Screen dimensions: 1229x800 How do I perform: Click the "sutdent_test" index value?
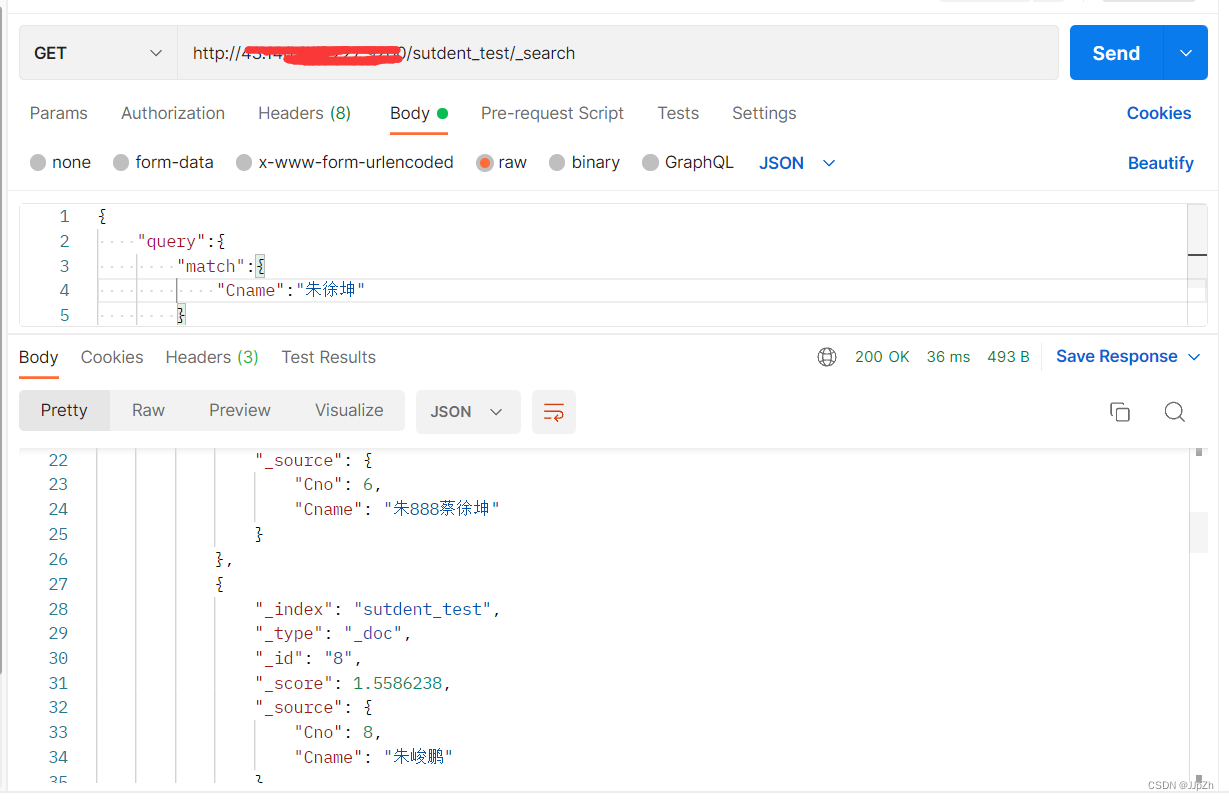click(x=423, y=609)
